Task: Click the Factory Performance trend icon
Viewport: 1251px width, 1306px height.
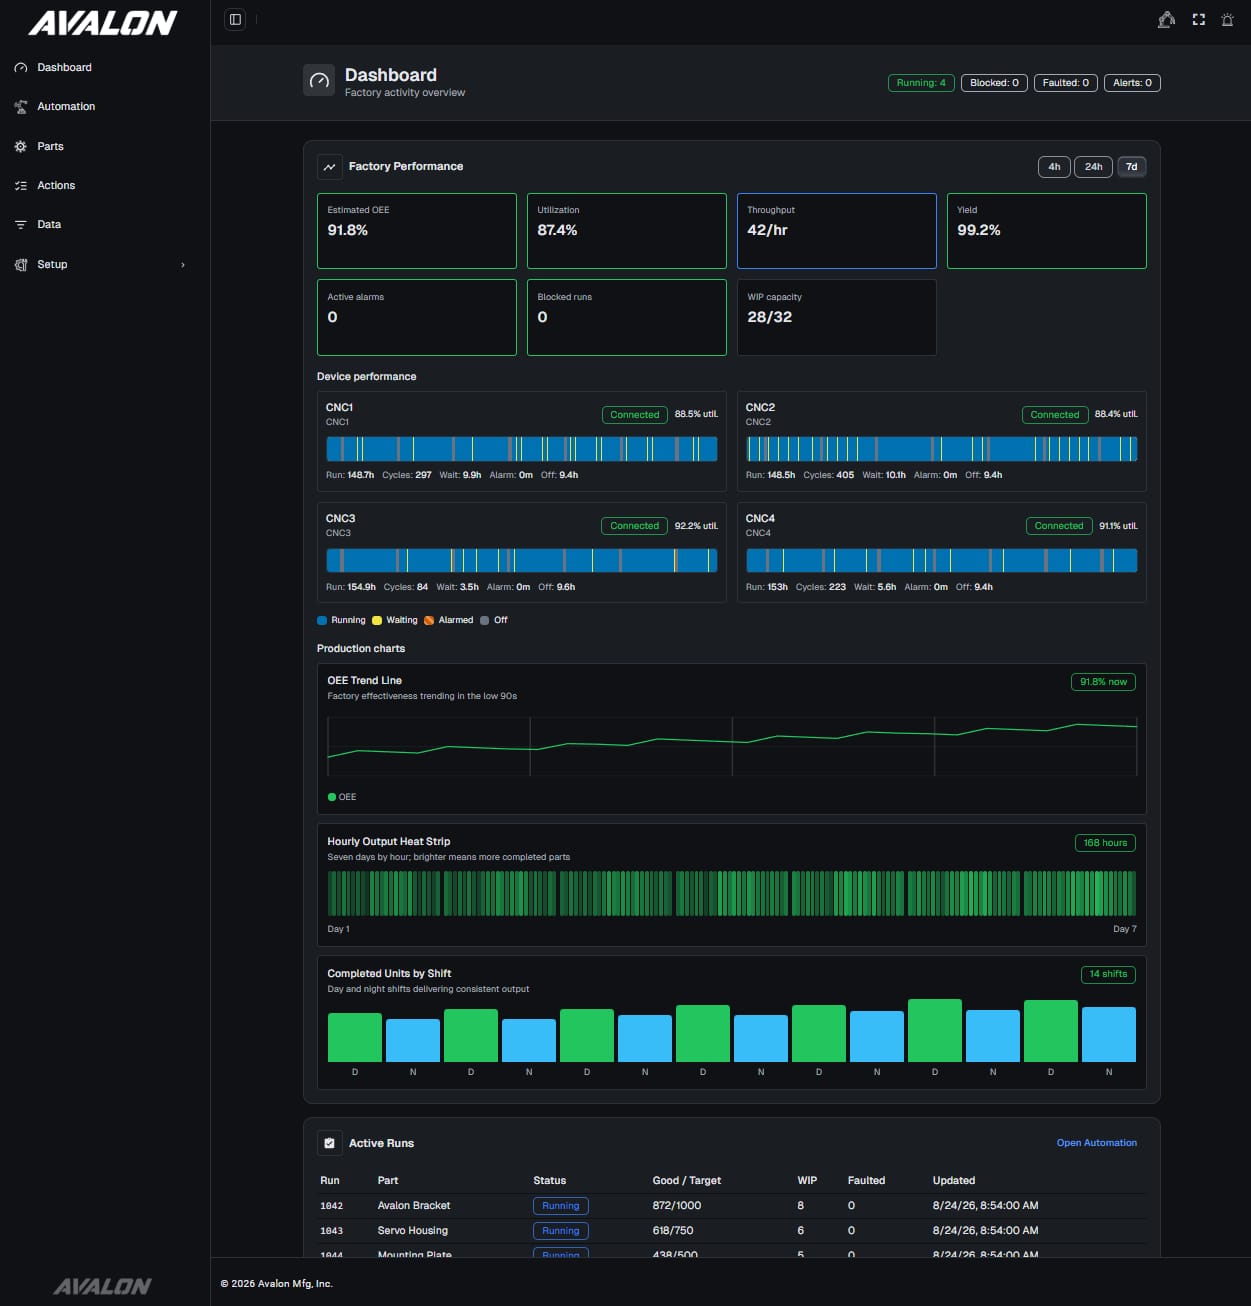Action: 329,167
